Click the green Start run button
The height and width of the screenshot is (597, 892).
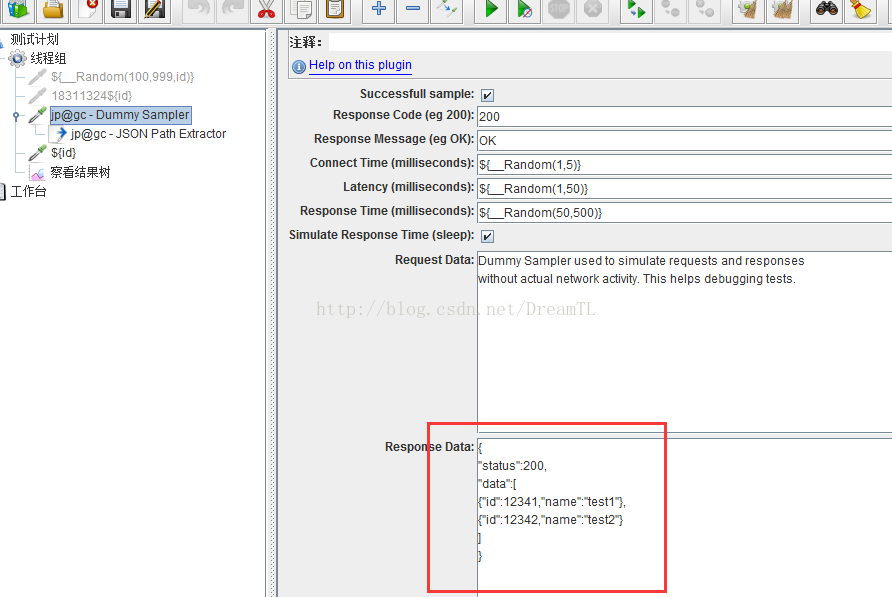pos(491,9)
